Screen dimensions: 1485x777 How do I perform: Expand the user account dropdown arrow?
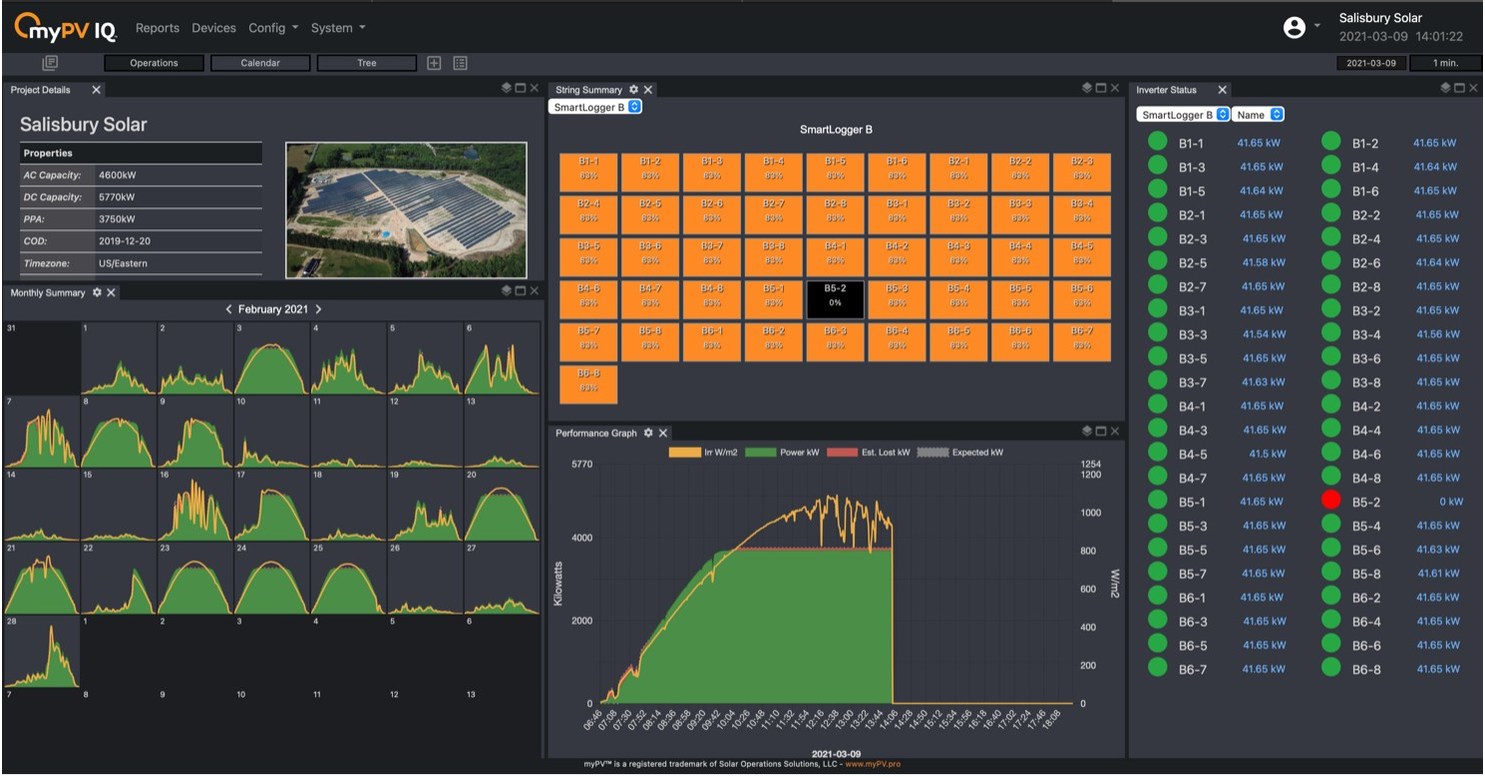[1317, 26]
